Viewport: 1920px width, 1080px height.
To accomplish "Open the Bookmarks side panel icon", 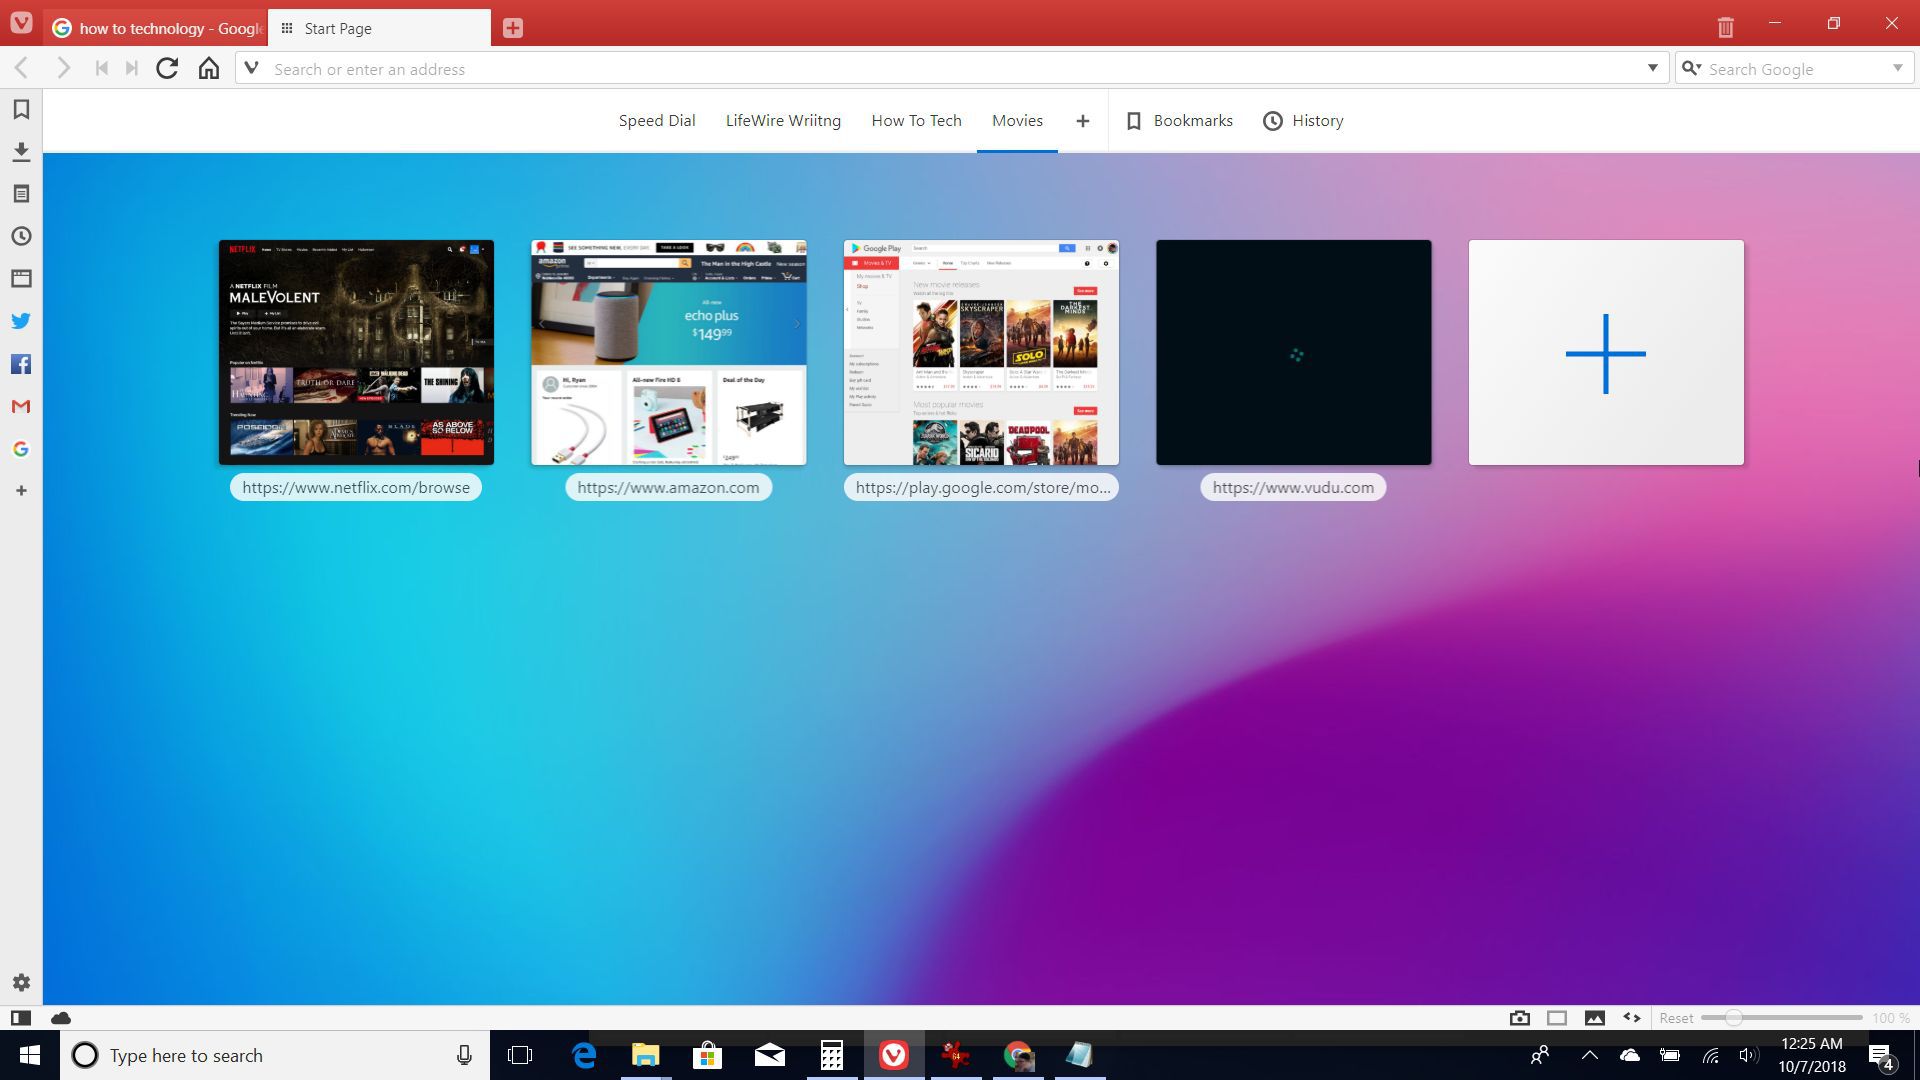I will [21, 109].
